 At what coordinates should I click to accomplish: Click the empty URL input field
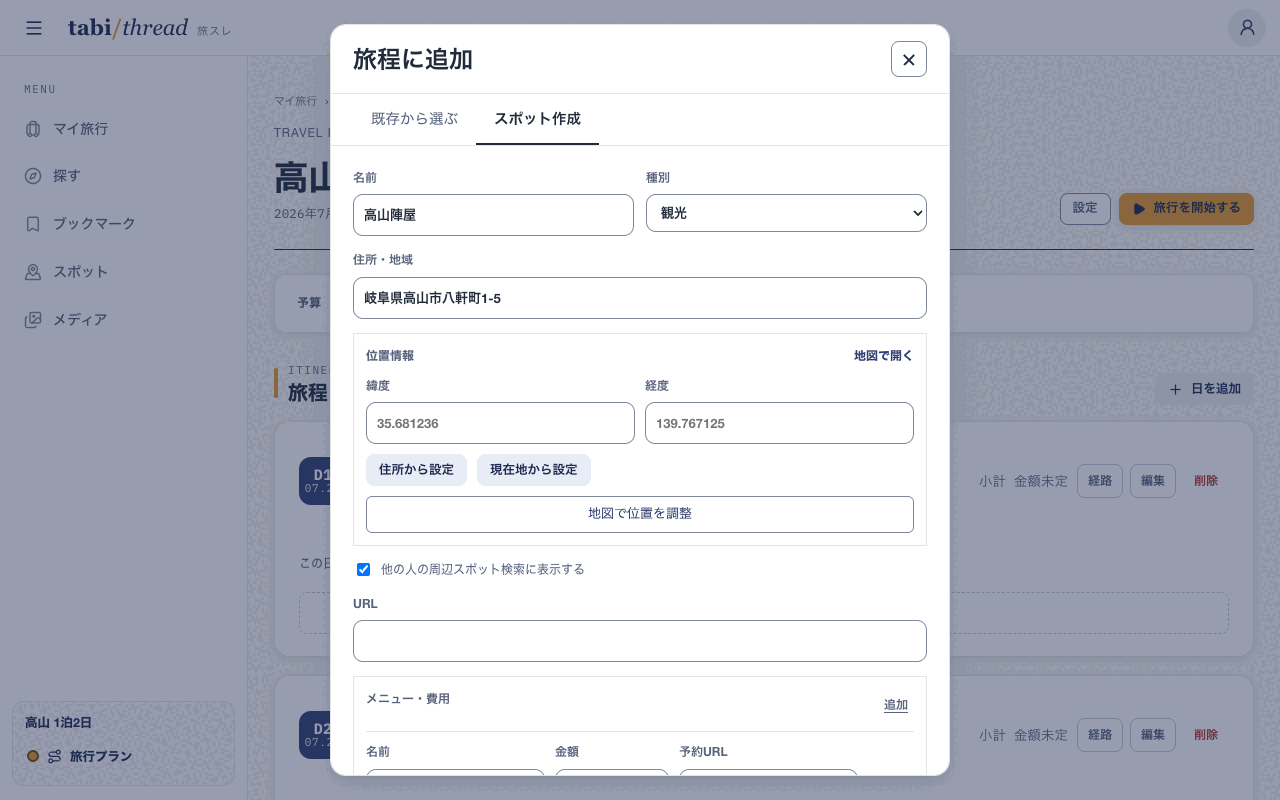pyautogui.click(x=640, y=641)
